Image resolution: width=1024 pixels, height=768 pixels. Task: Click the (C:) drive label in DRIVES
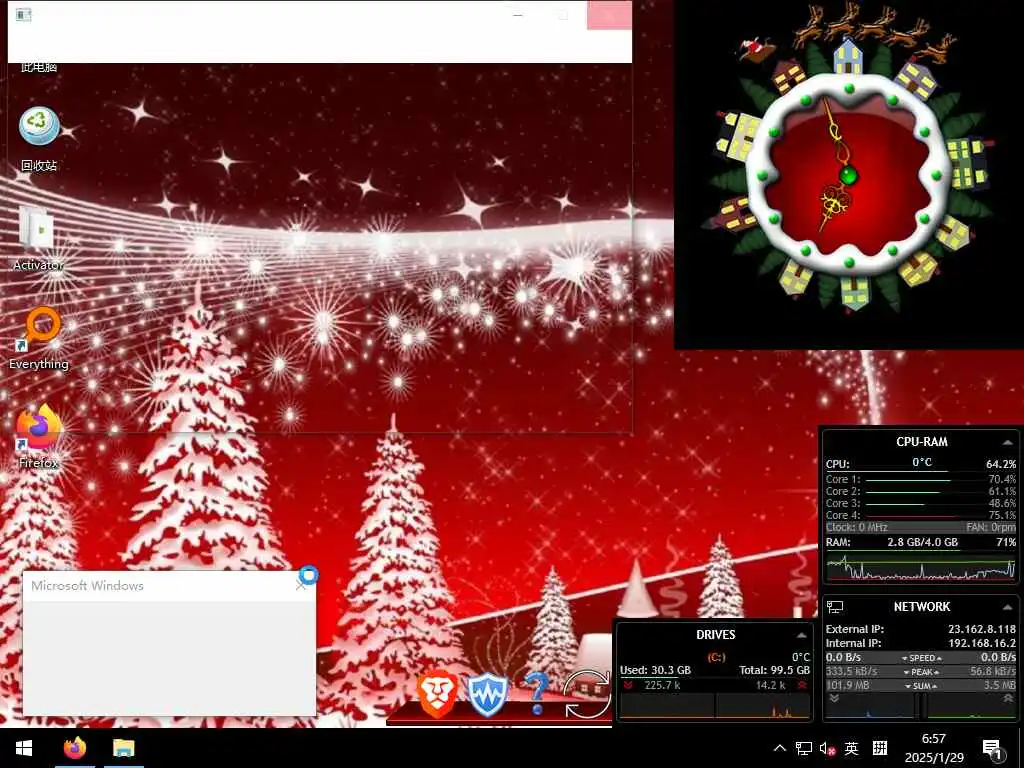click(x=716, y=657)
